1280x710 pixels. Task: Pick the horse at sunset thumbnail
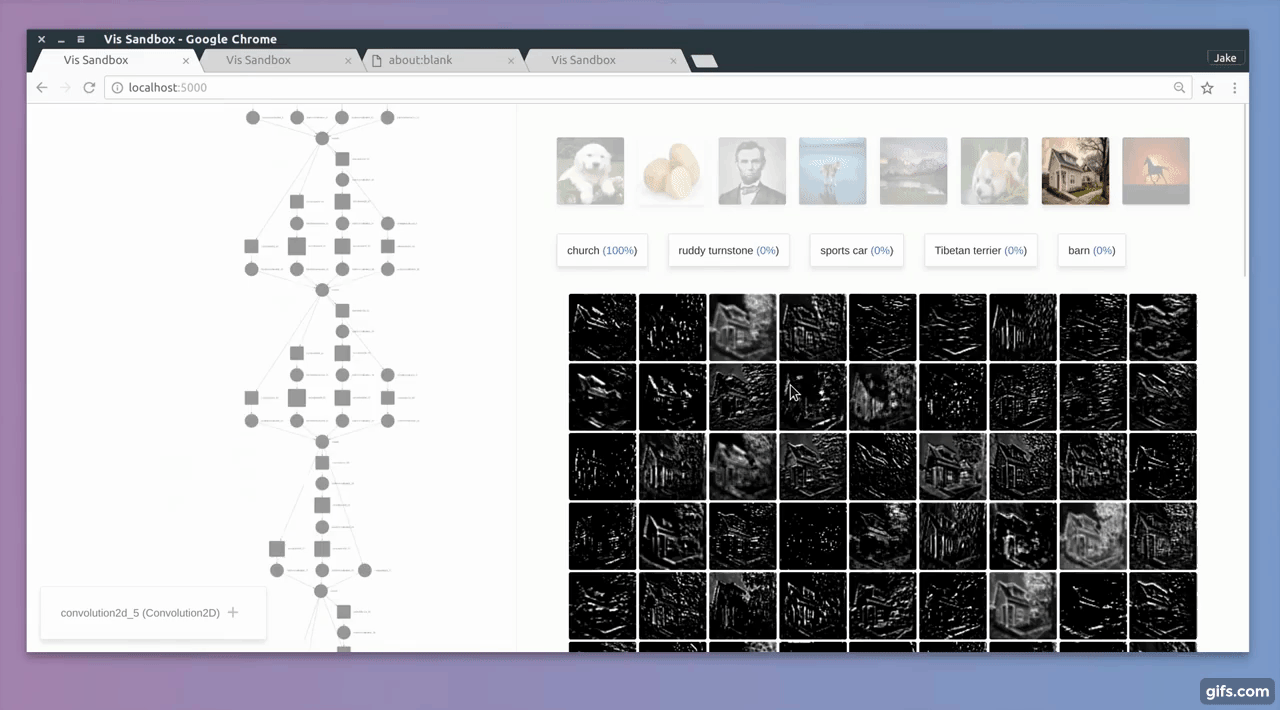(1156, 171)
